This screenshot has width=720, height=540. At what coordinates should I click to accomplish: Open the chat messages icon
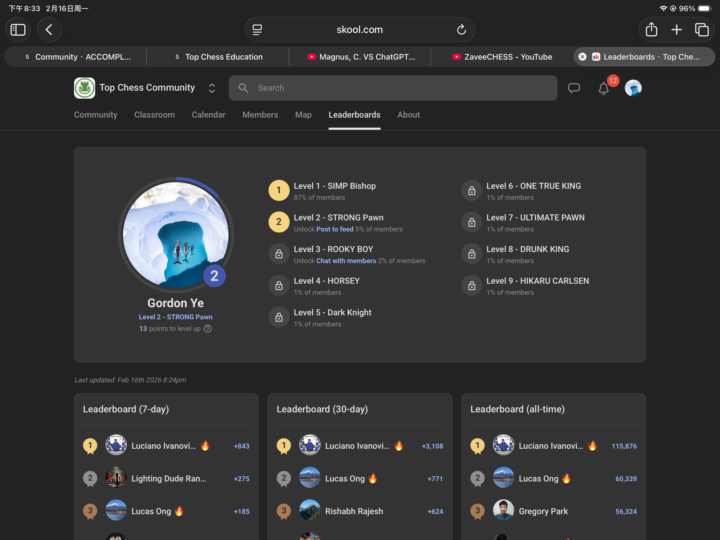(574, 88)
